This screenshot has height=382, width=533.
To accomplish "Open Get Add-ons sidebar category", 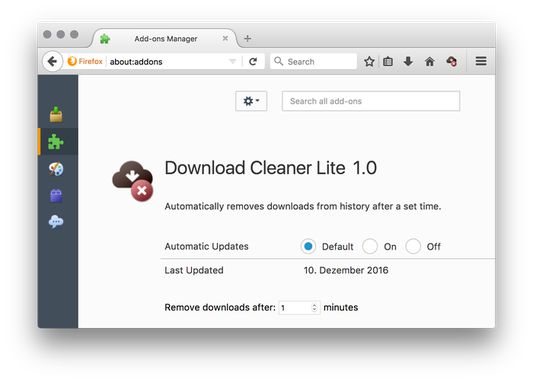I will (56, 114).
